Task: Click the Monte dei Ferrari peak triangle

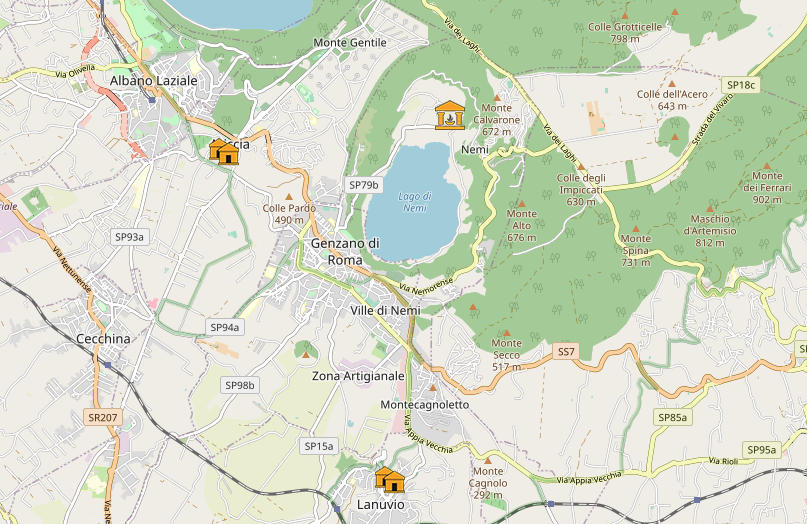Action: [767, 165]
